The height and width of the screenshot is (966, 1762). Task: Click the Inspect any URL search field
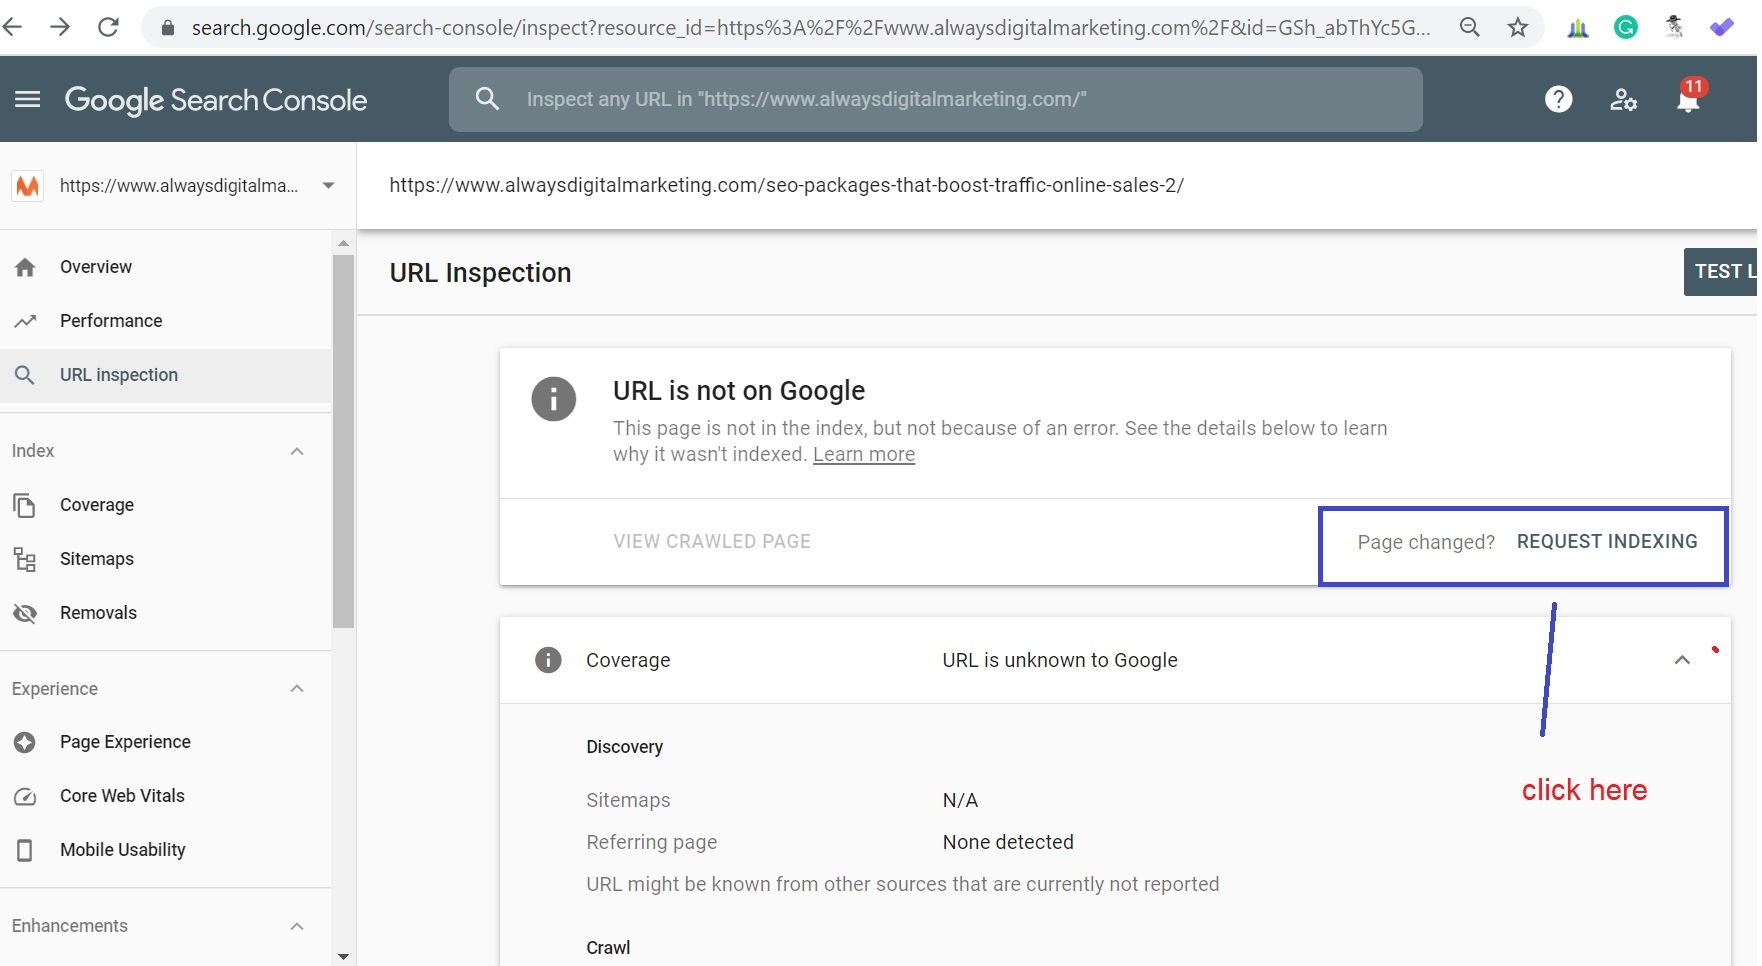tap(936, 99)
